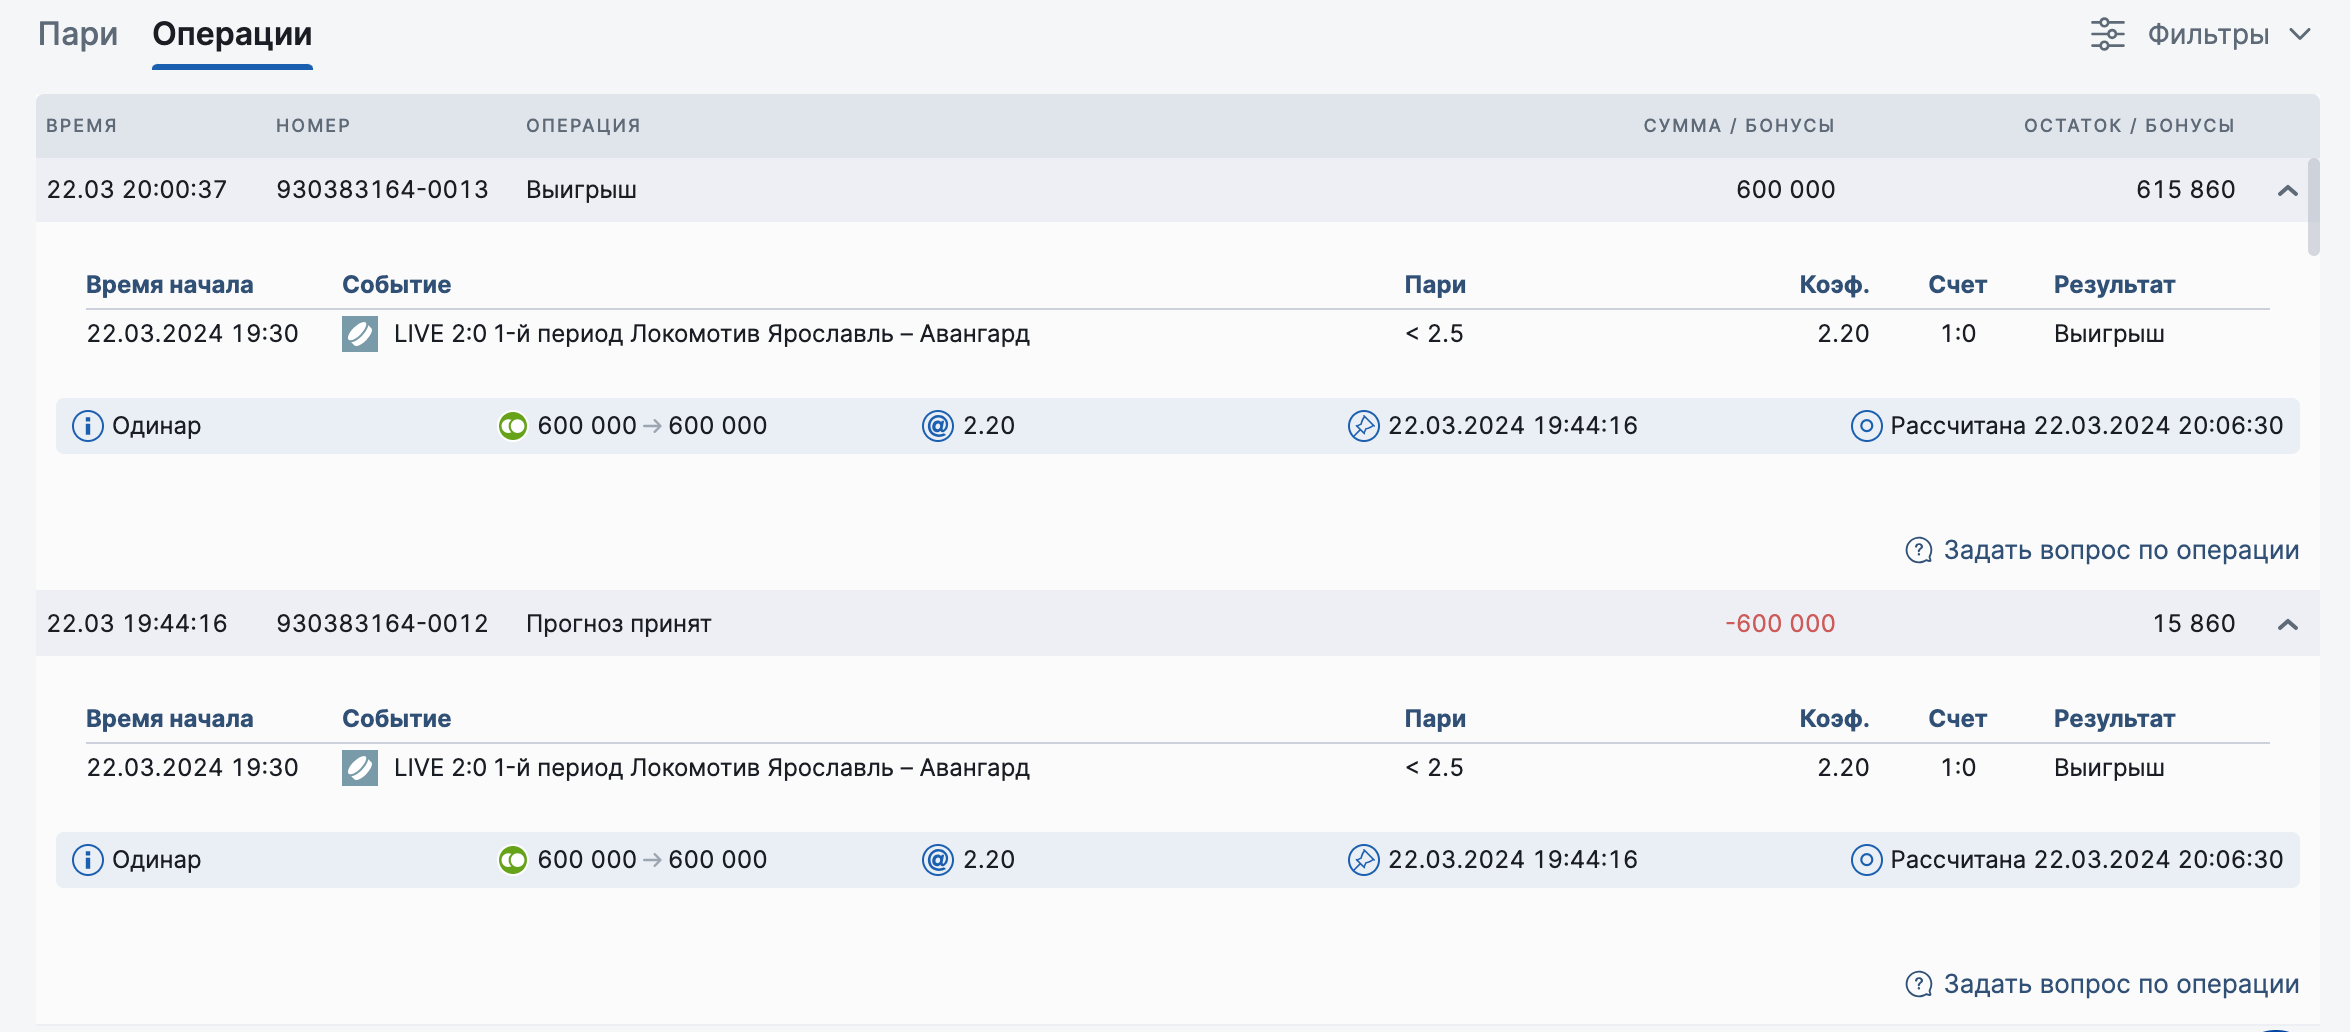2350x1032 pixels.
Task: Click question mark icon in second operation
Action: click(x=1918, y=985)
